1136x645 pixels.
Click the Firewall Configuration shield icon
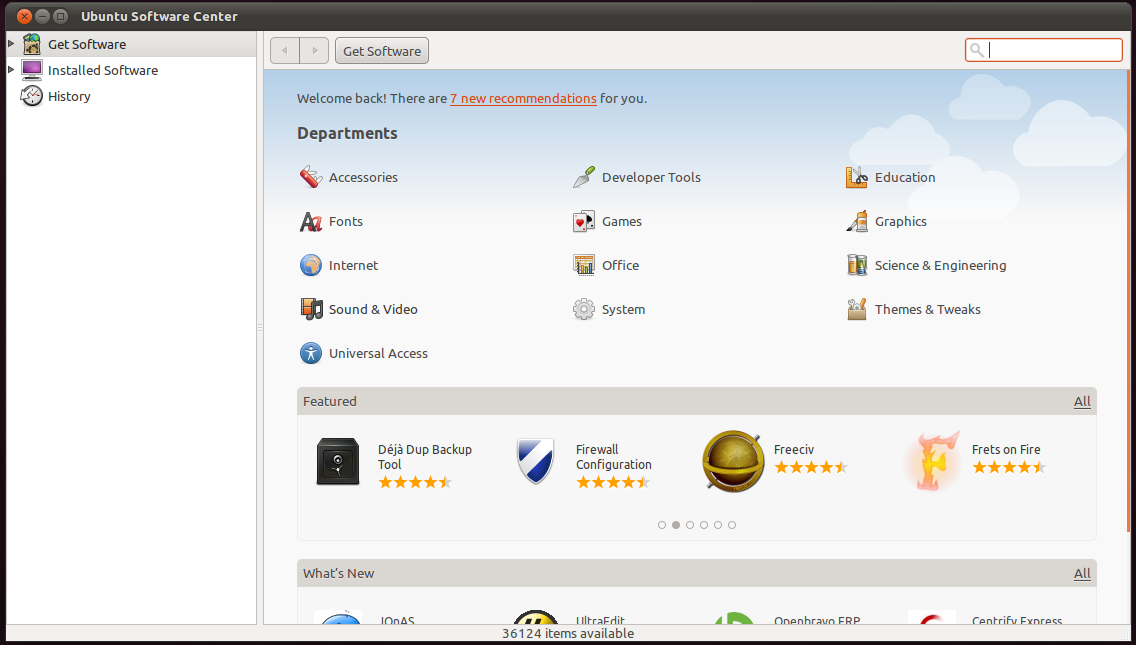click(x=535, y=462)
